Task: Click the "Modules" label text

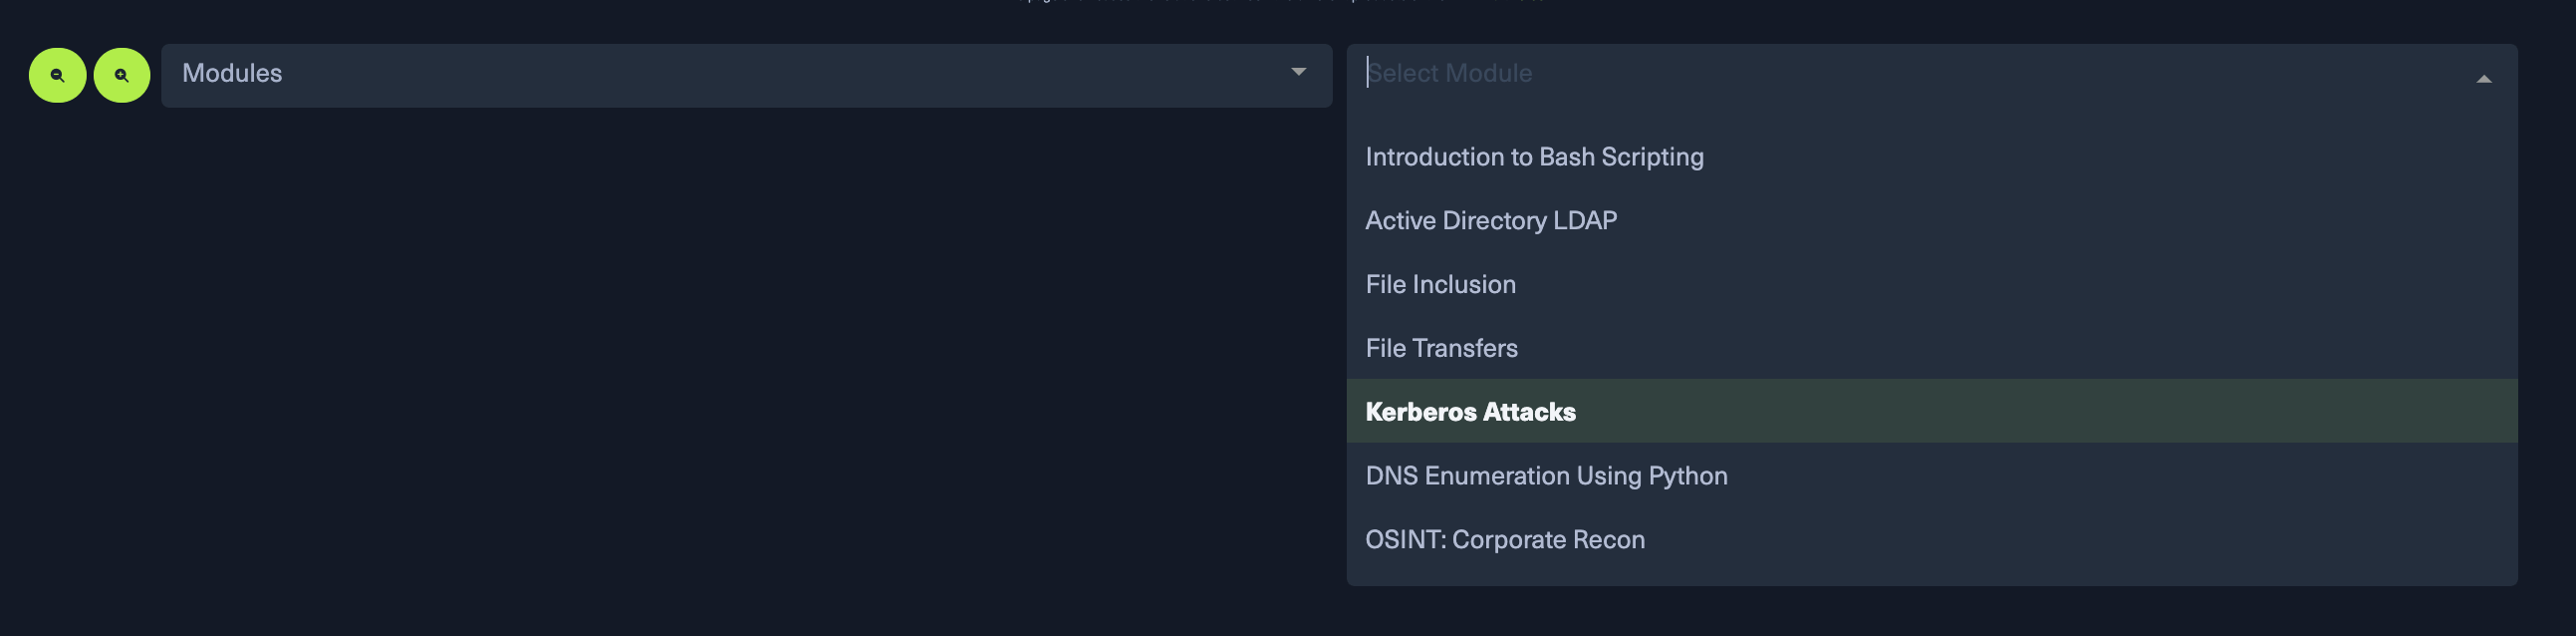Action: [x=232, y=74]
